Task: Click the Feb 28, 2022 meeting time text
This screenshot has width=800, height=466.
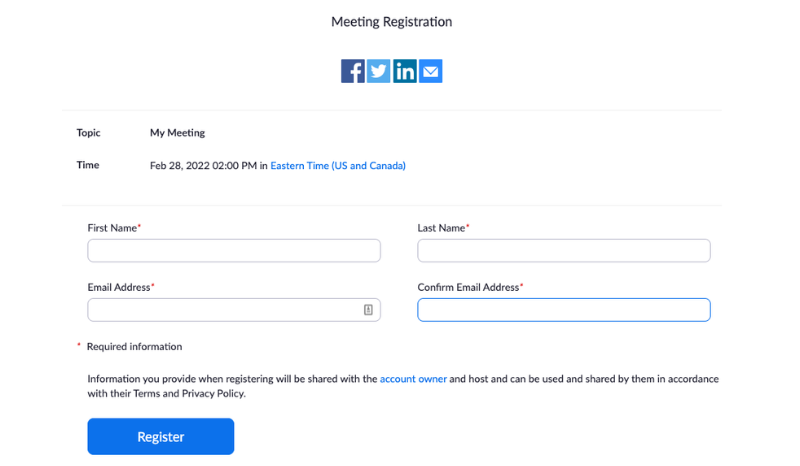Action: click(x=203, y=165)
